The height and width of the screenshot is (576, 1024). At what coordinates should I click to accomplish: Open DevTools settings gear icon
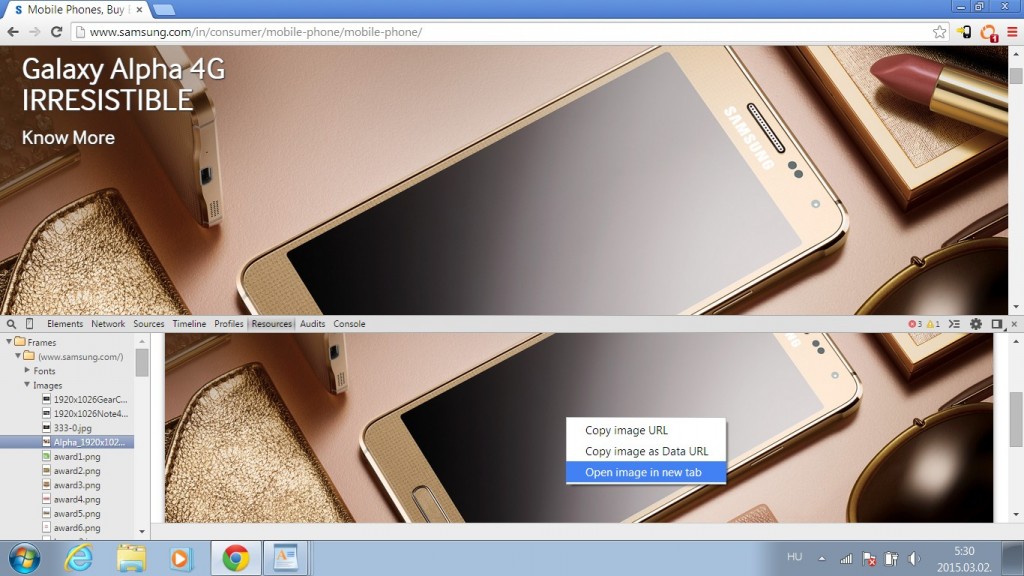click(975, 324)
